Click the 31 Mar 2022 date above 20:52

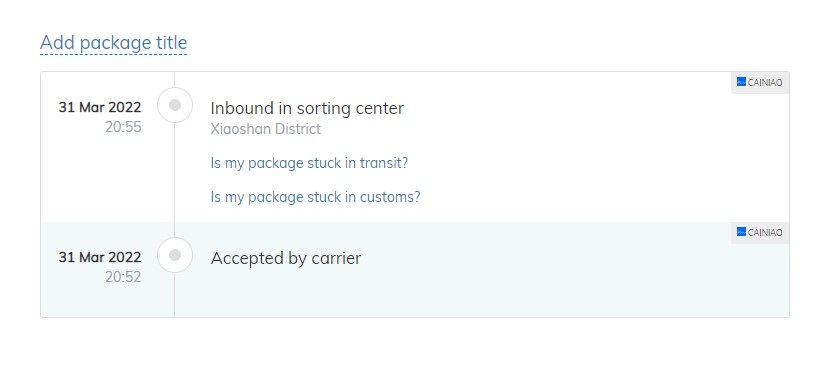pos(100,257)
